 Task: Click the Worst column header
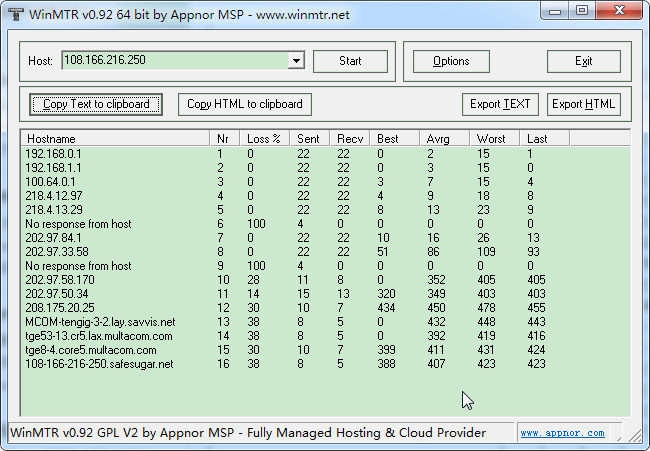(x=495, y=138)
